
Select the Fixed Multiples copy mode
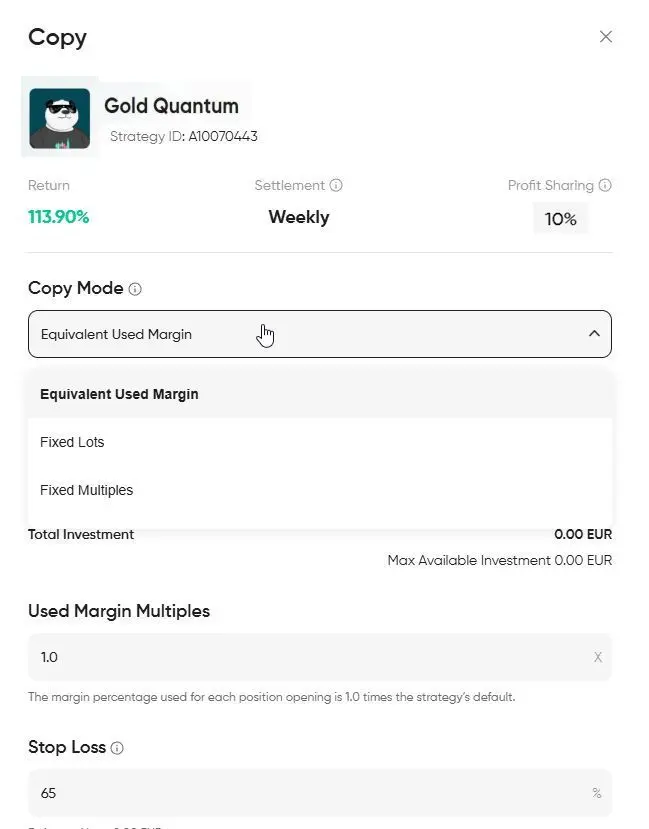[85, 490]
